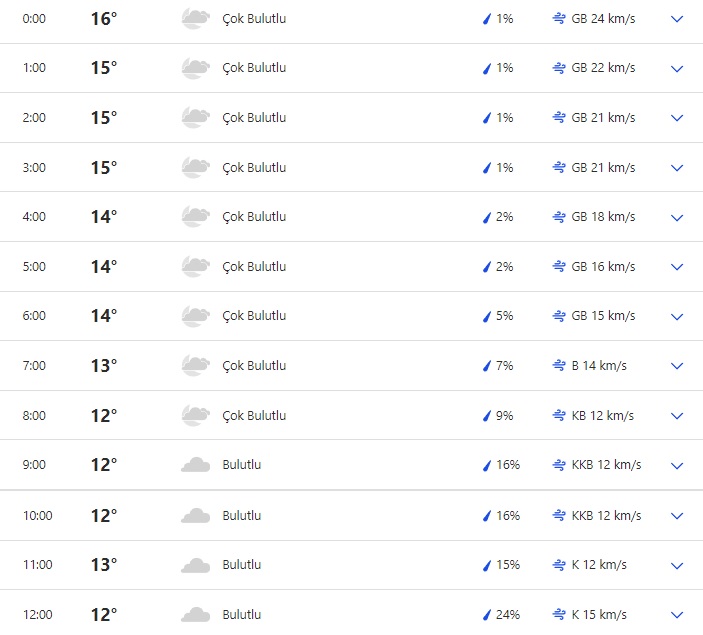Expand the 3:00 row with the chevron
The height and width of the screenshot is (635, 703).
[x=677, y=168]
